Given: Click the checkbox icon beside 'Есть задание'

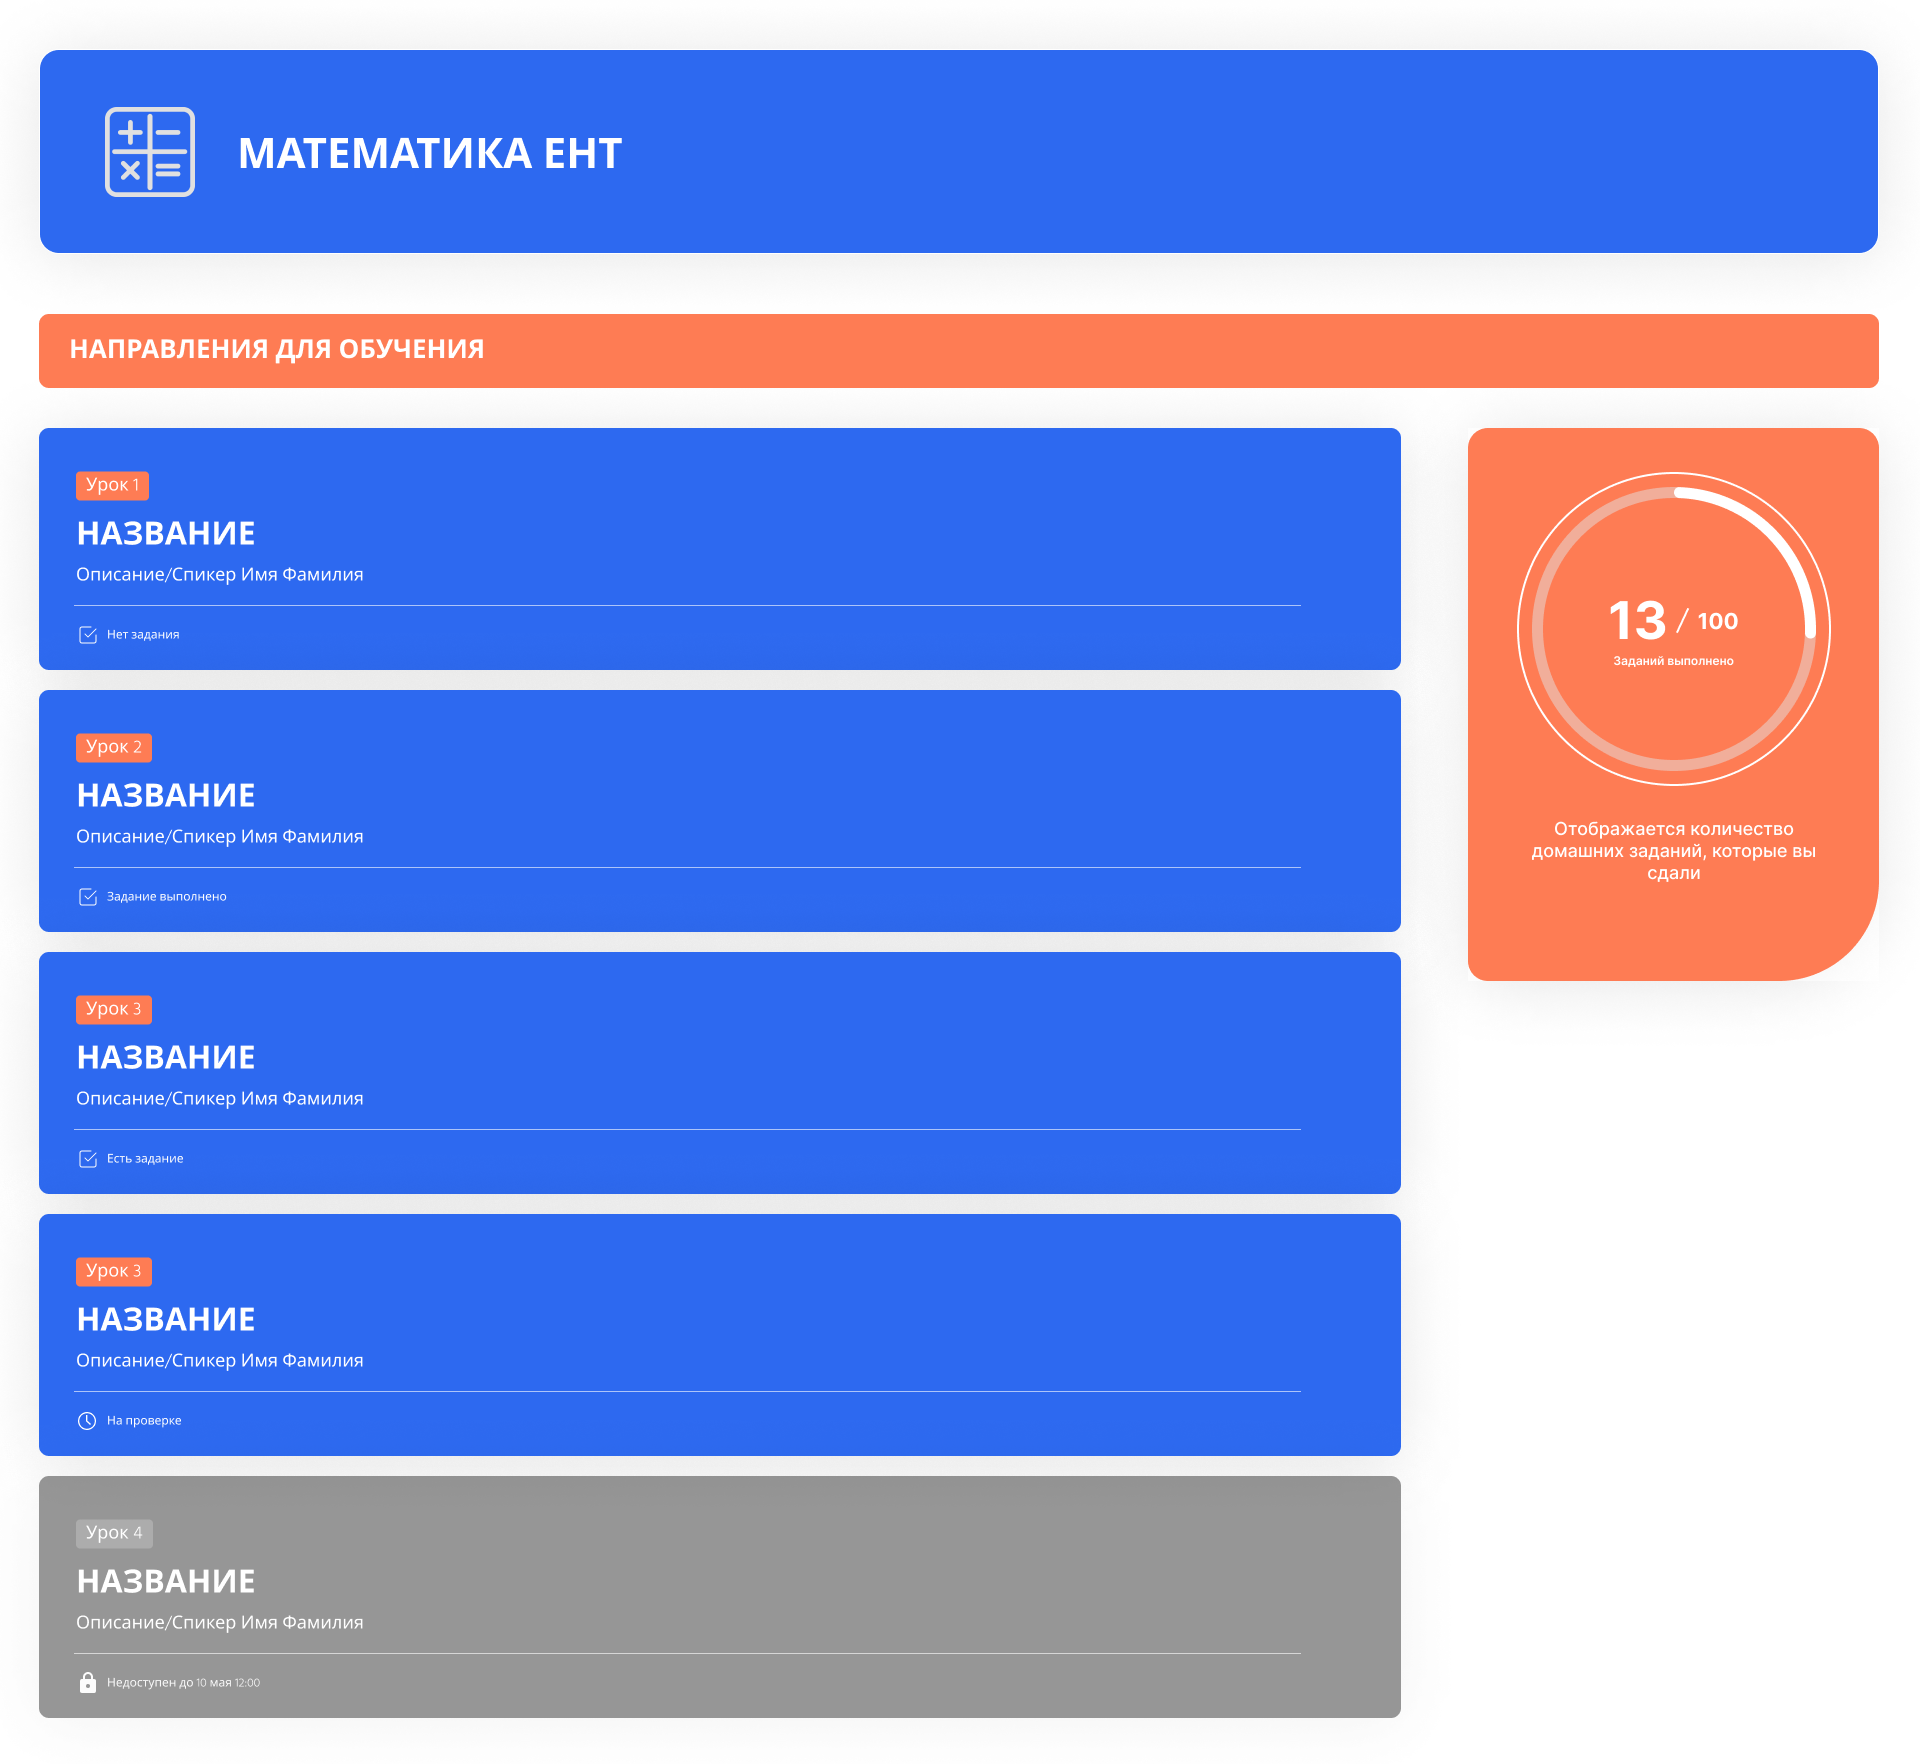Looking at the screenshot, I should (88, 1159).
